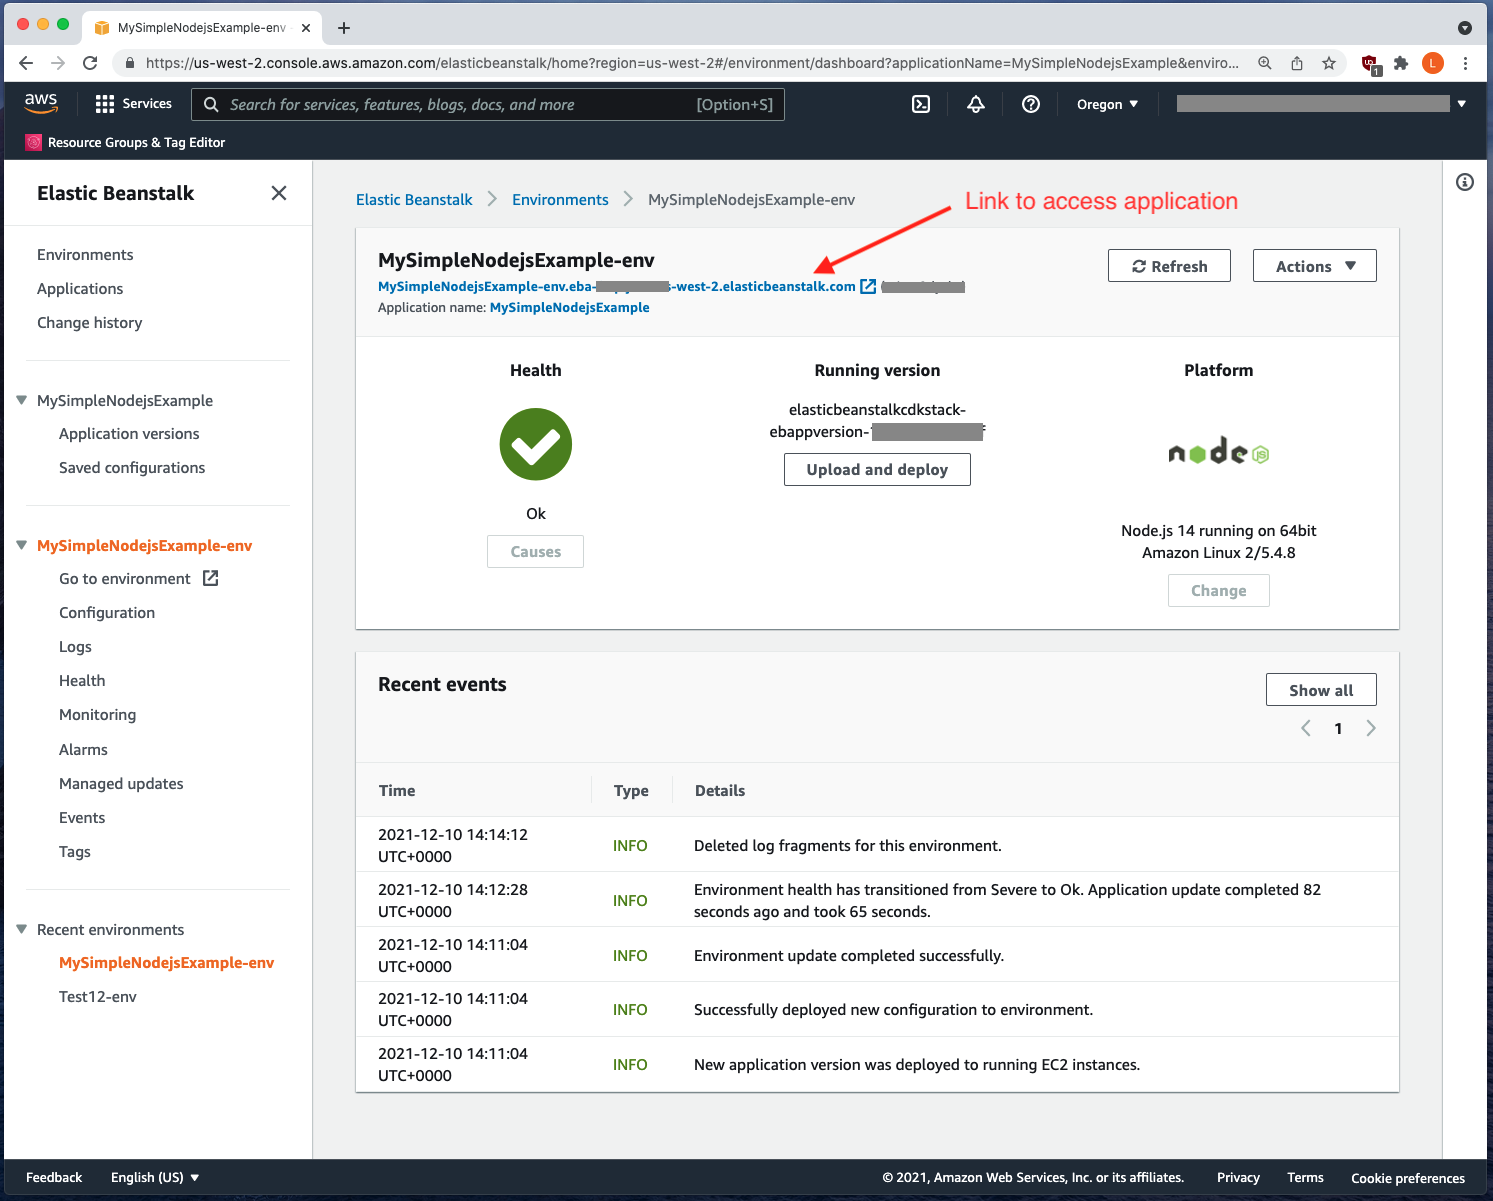1493x1201 pixels.
Task: Go forward in browser history
Action: pos(58,63)
